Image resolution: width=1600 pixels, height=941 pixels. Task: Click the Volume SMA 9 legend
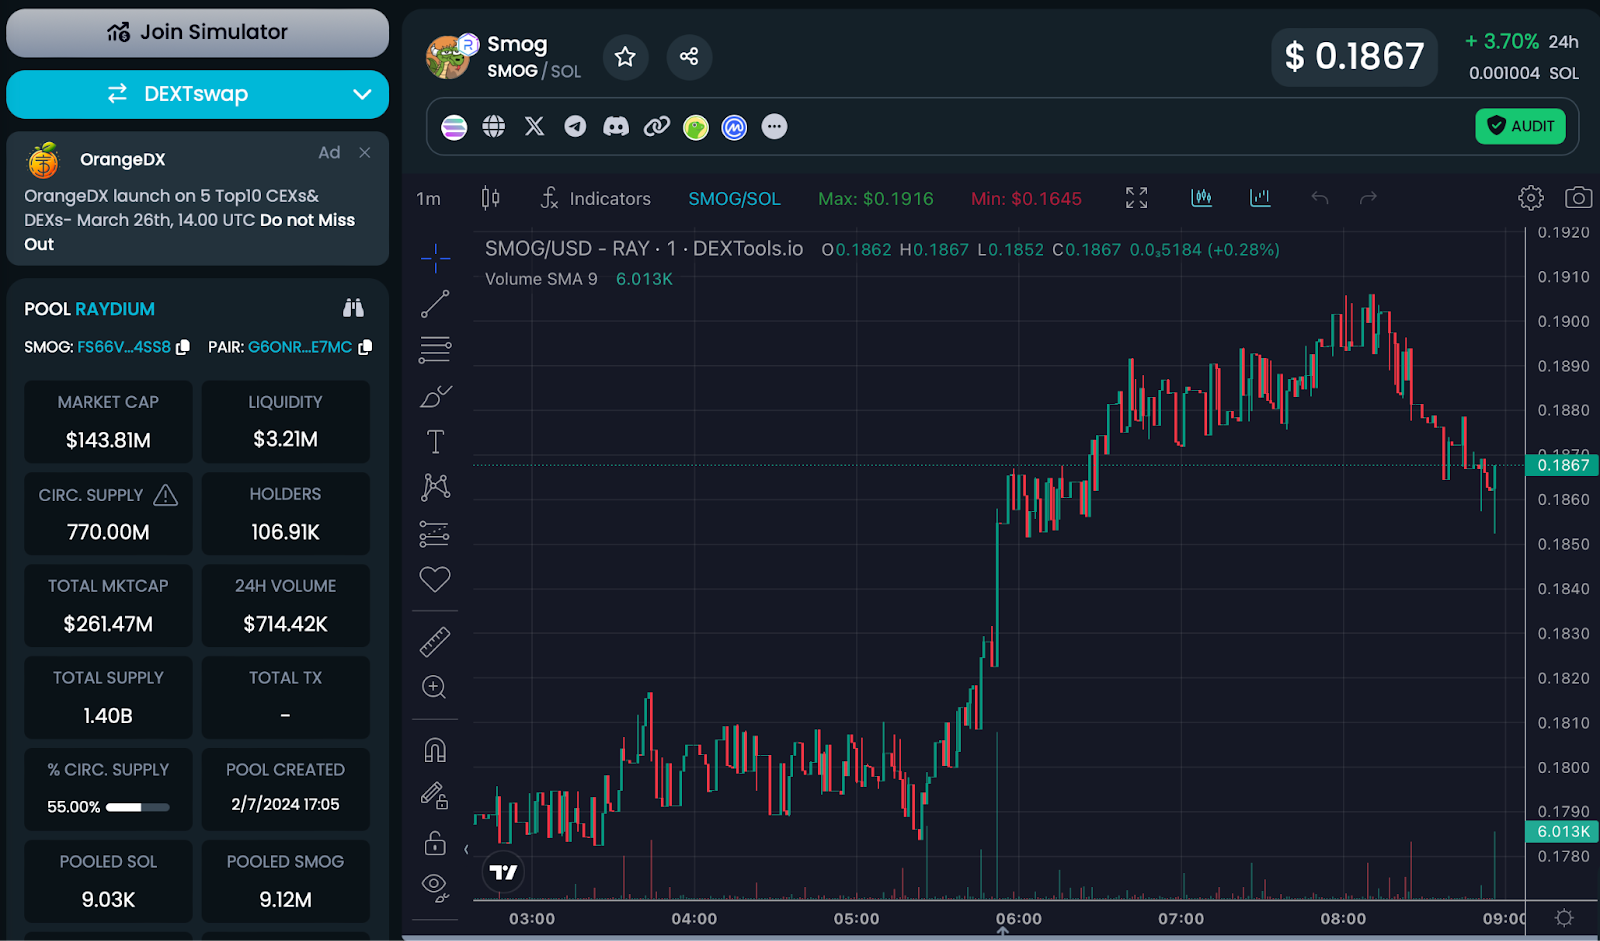tap(541, 279)
